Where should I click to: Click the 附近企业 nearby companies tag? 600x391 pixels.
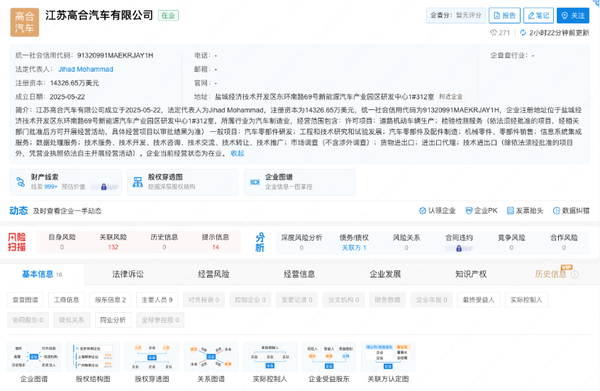coord(451,97)
